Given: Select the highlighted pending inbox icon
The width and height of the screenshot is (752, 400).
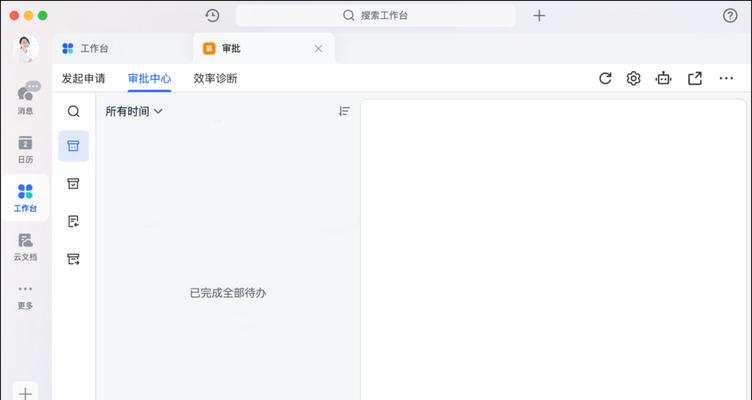Looking at the screenshot, I should (73, 146).
